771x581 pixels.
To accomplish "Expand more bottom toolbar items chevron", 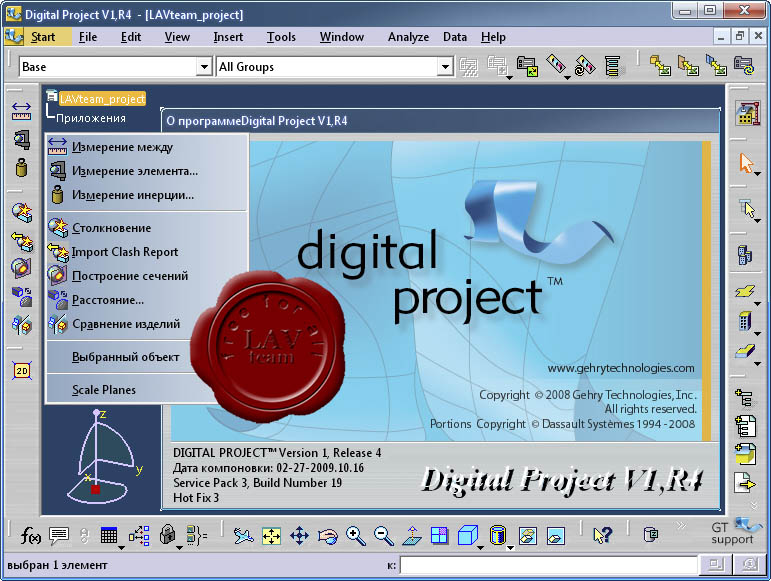I will click(681, 526).
